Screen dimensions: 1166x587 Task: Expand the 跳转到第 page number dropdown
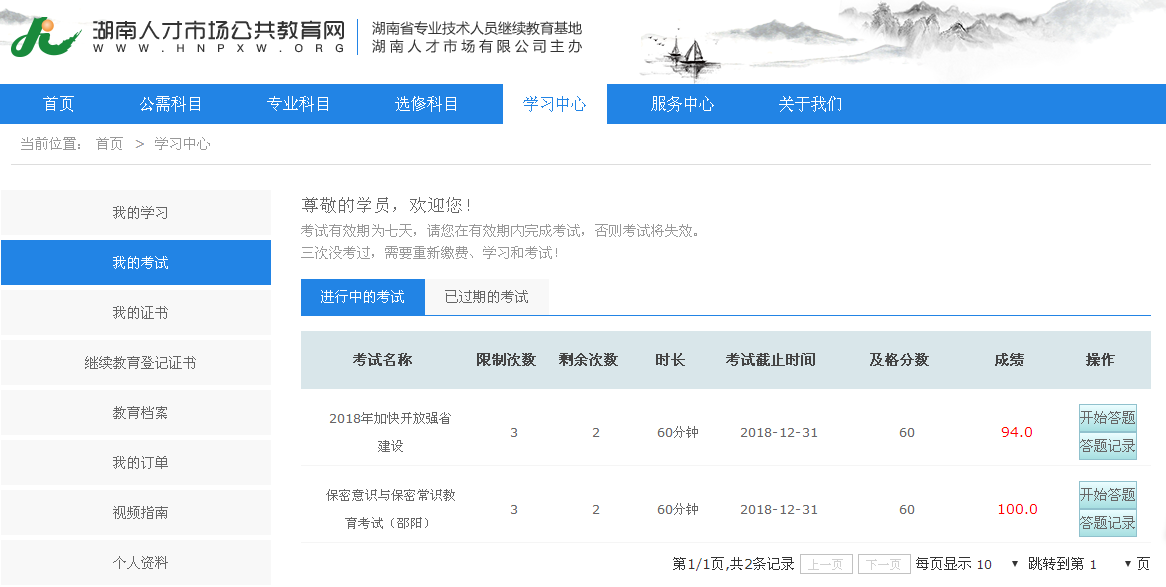click(1113, 564)
